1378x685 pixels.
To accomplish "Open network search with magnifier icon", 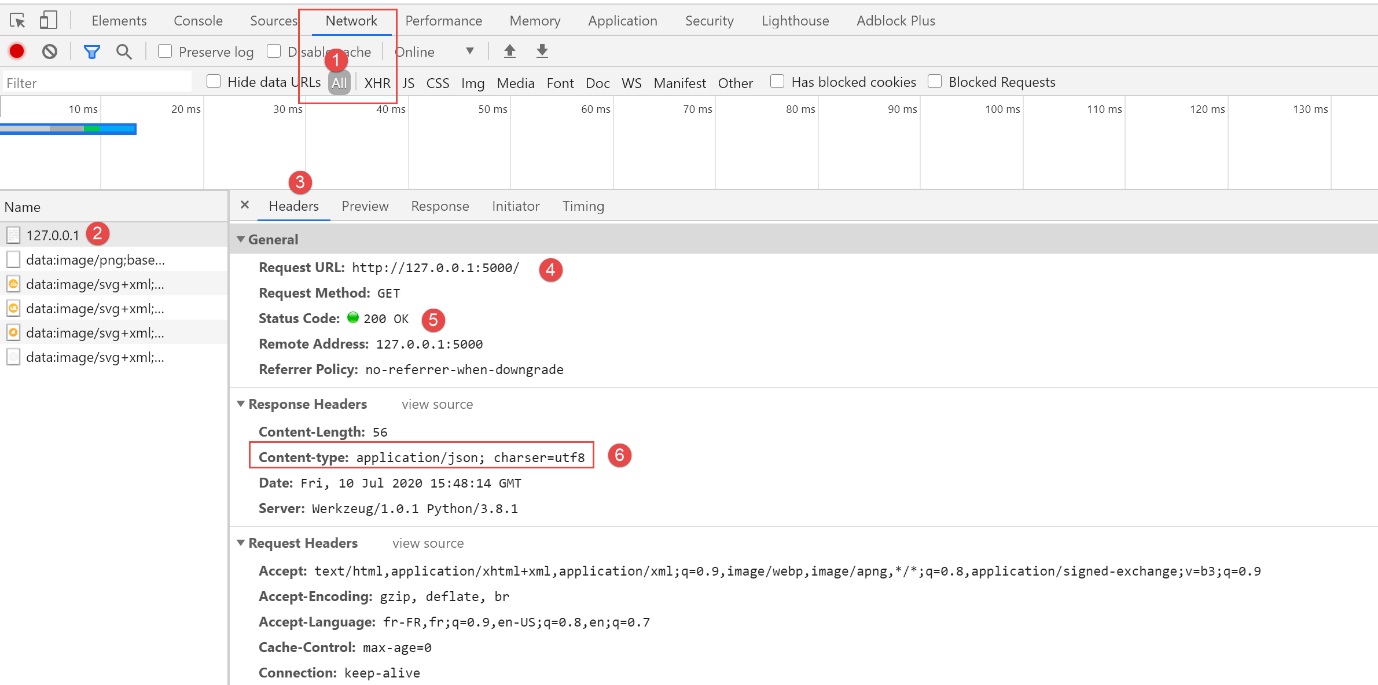I will tap(123, 51).
